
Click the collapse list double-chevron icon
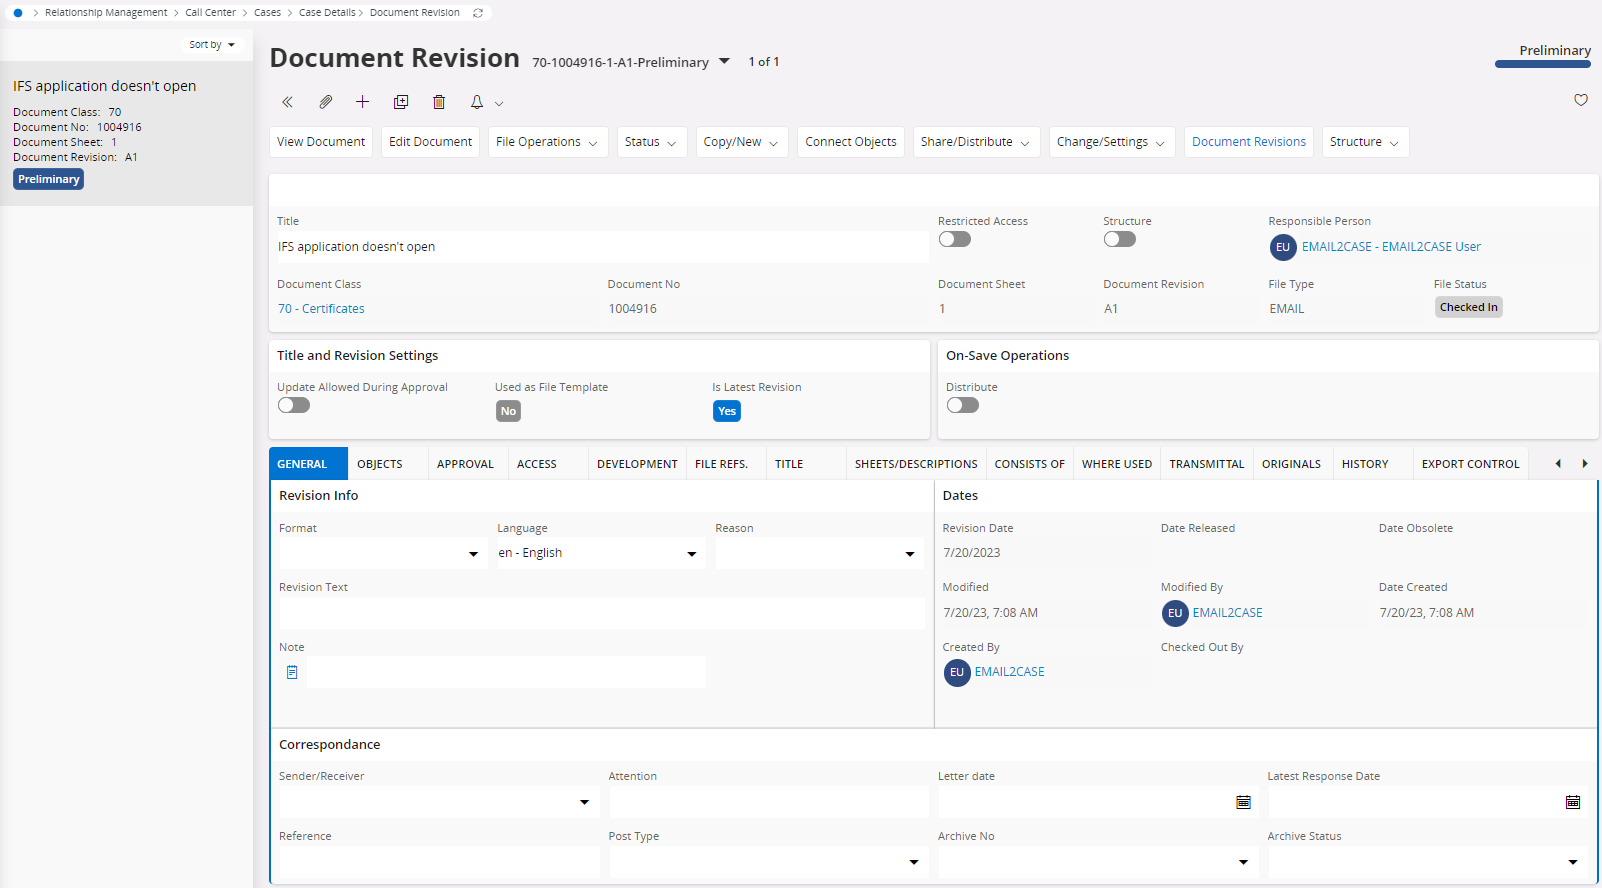287,102
